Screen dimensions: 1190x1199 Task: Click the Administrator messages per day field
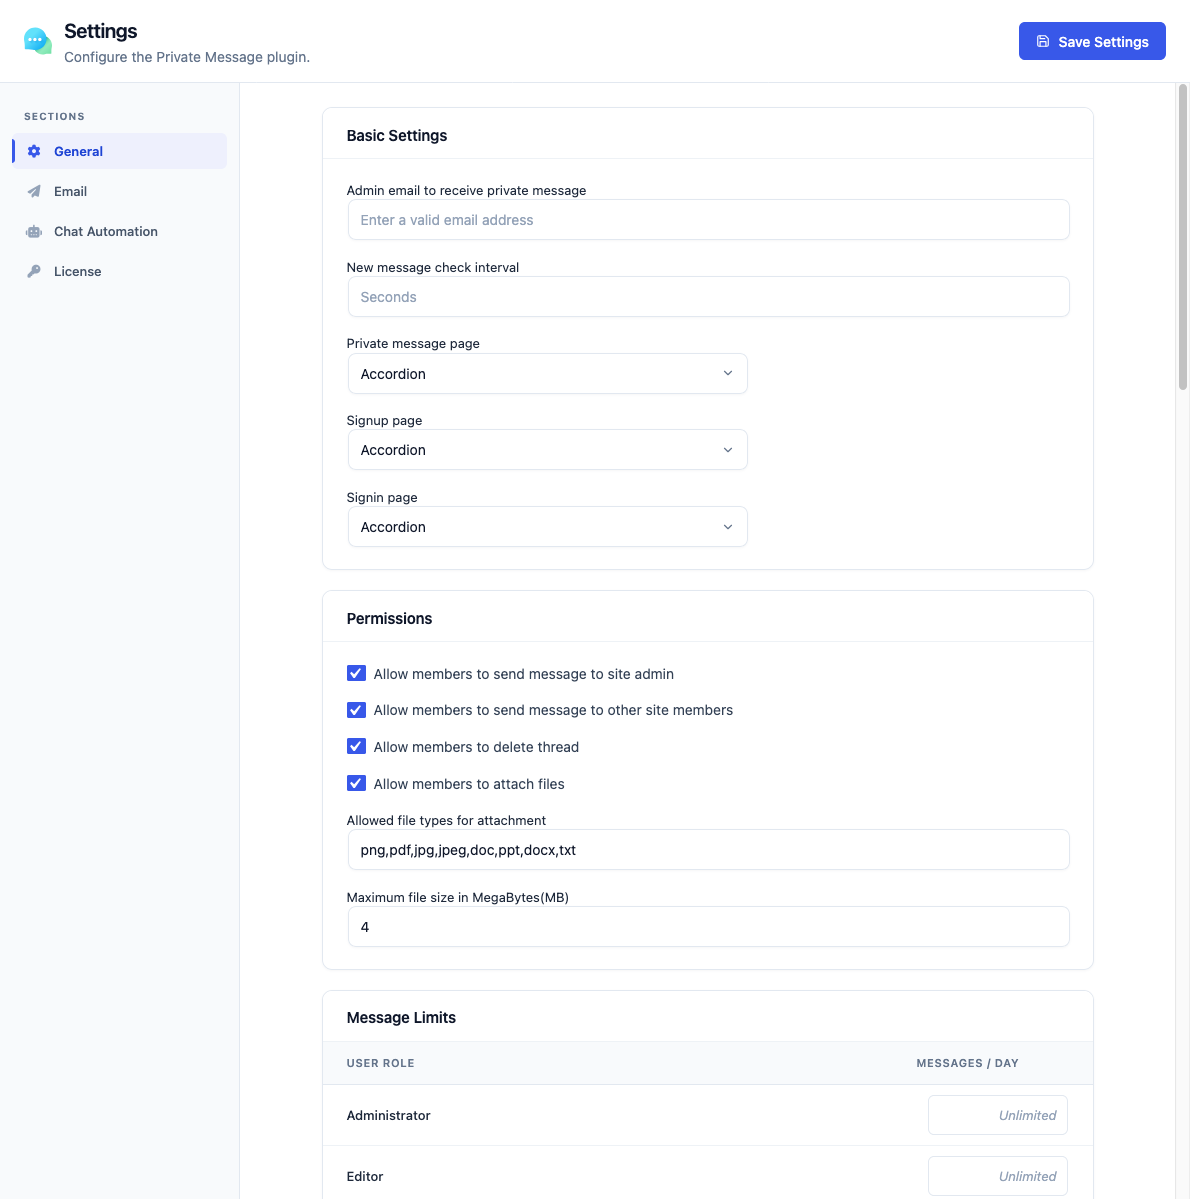[997, 1115]
